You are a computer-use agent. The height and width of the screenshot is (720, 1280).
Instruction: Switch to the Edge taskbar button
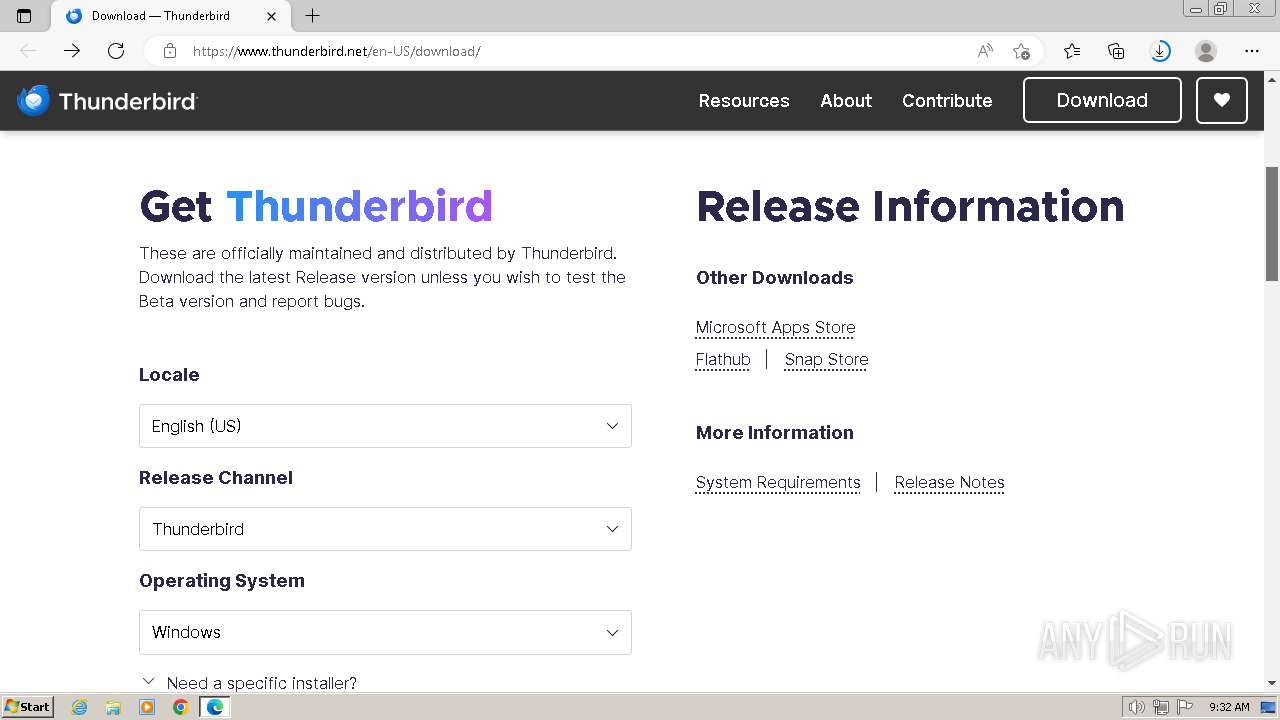pos(214,707)
